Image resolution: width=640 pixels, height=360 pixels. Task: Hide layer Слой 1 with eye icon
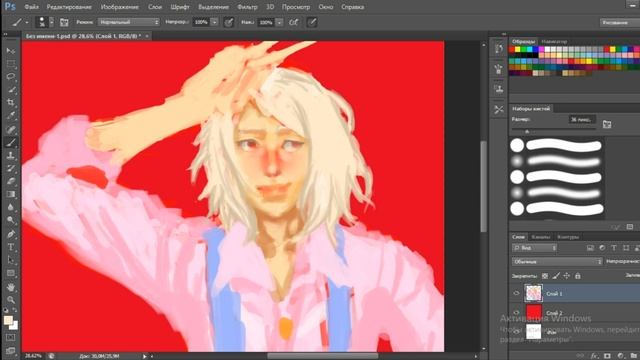(516, 293)
